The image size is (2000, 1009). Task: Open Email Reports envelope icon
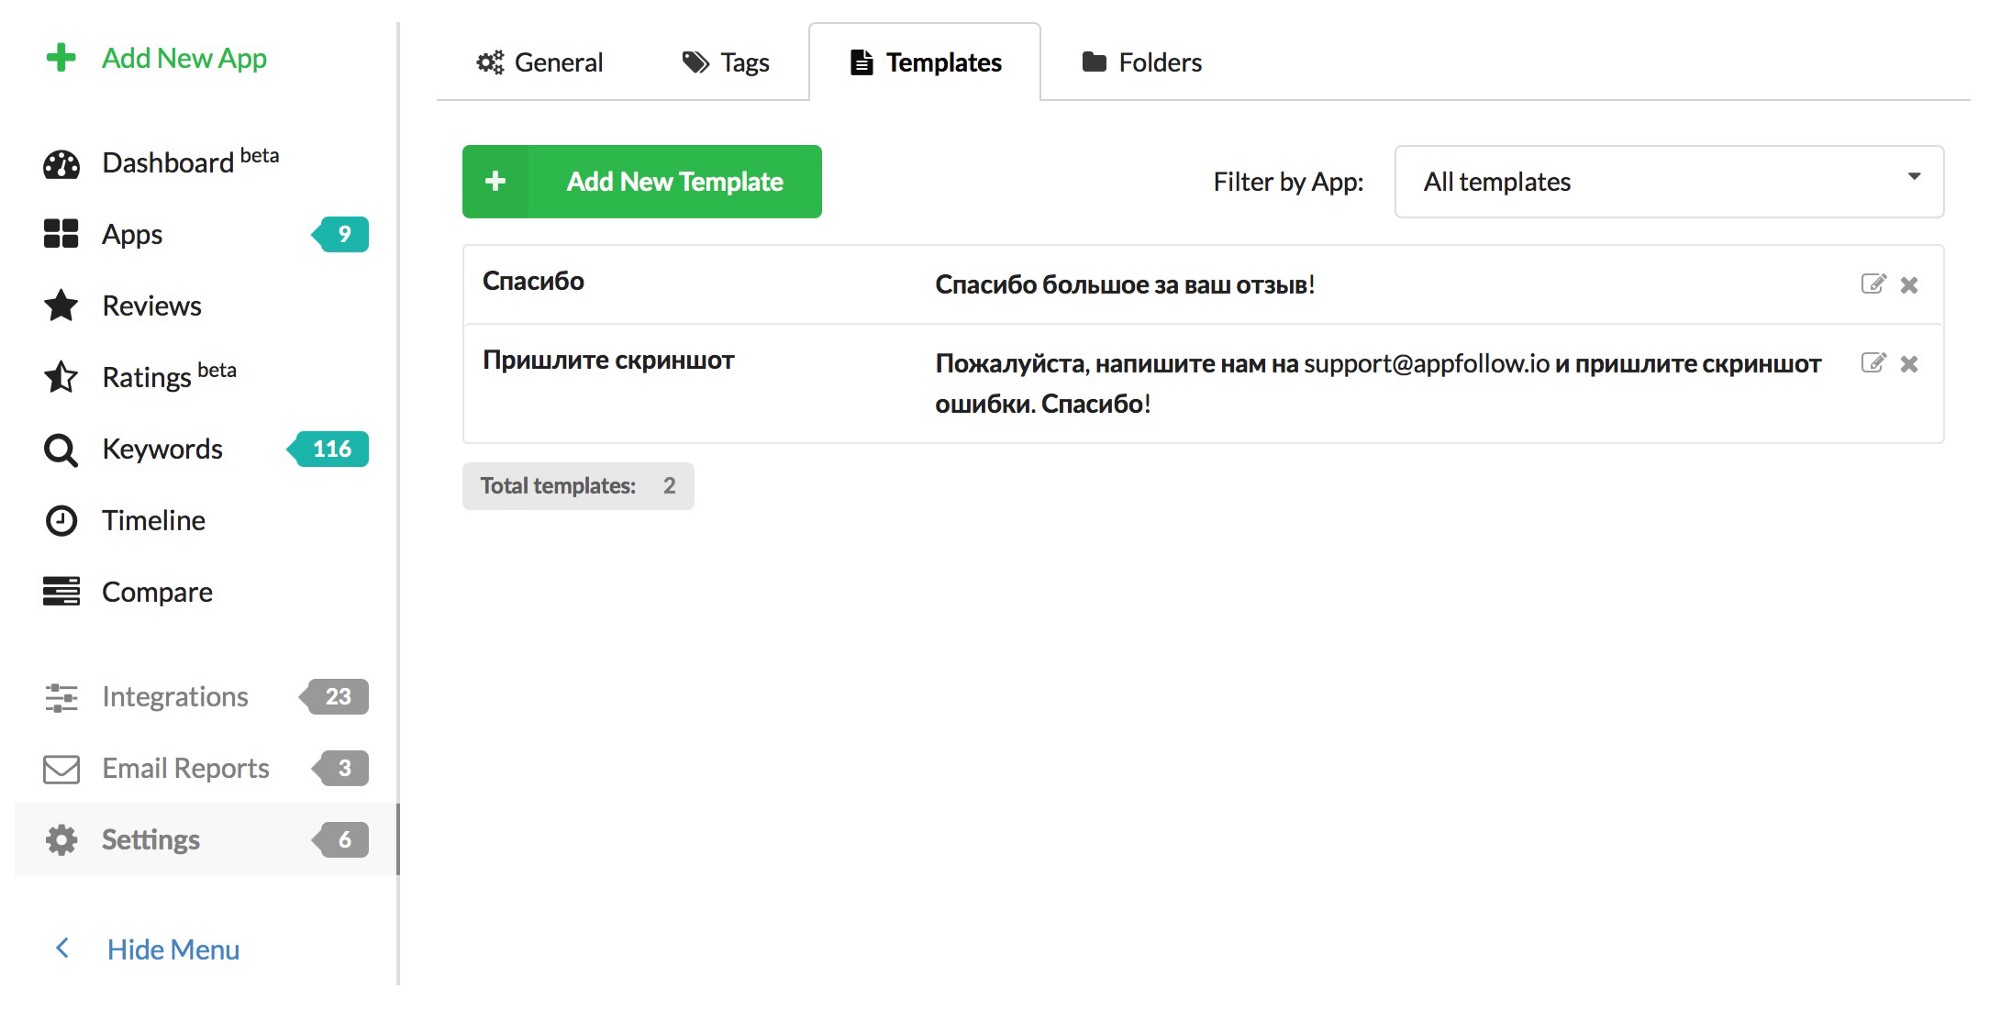click(61, 769)
